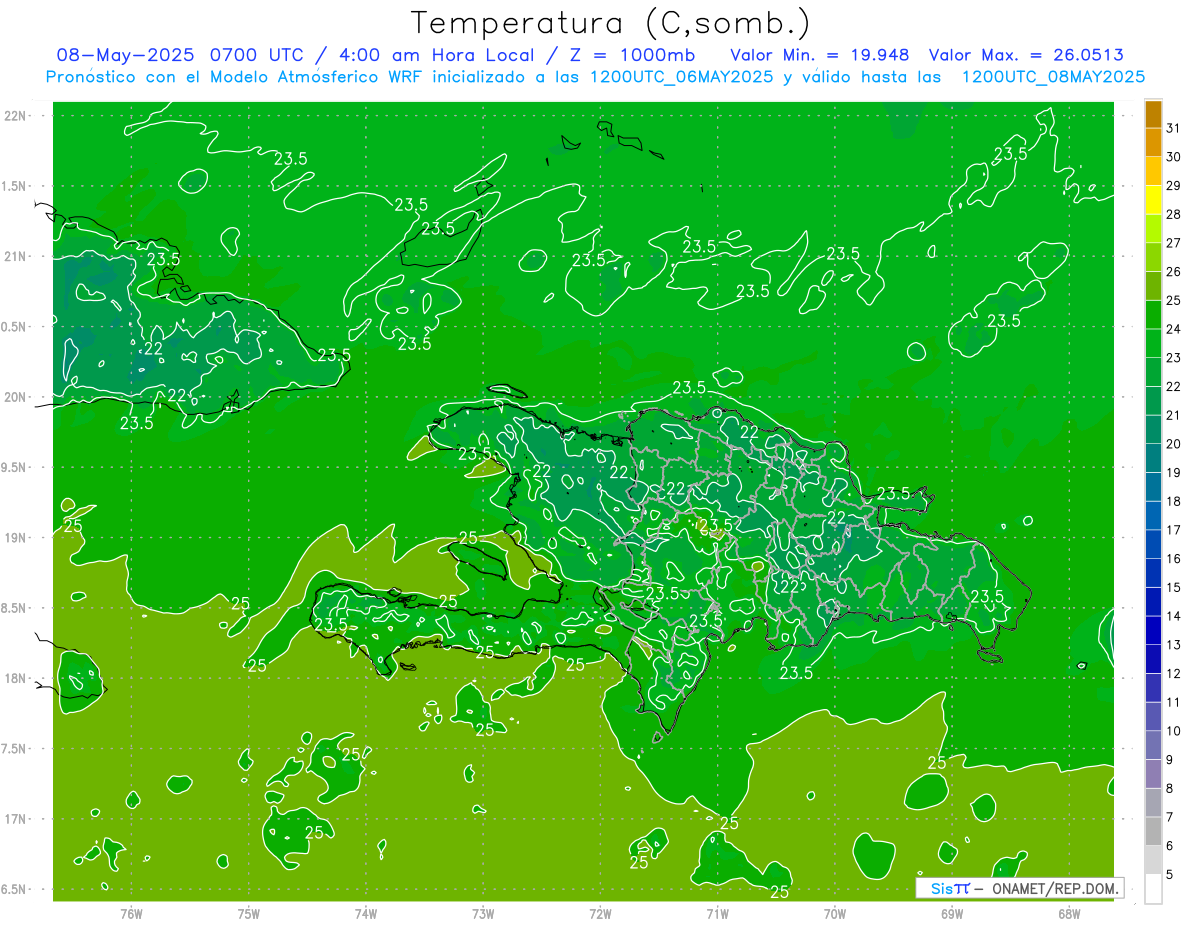Click the 70W longitude axis label

(835, 914)
